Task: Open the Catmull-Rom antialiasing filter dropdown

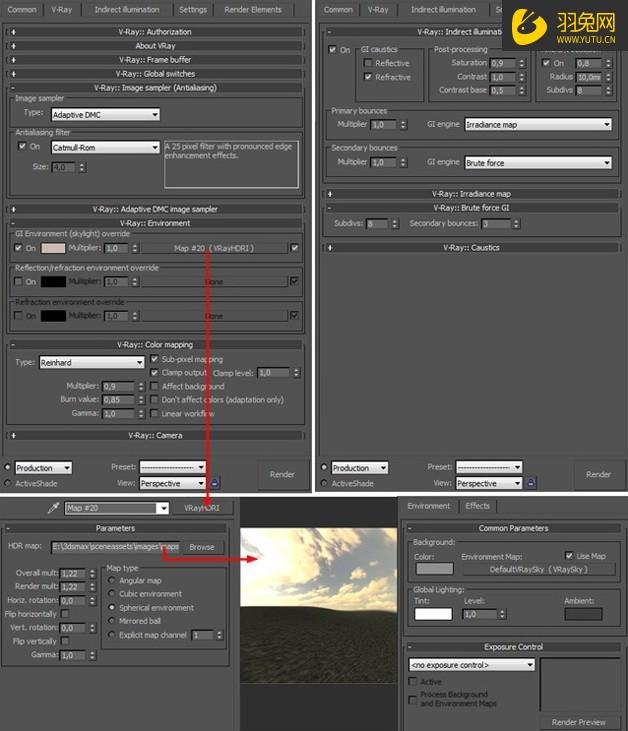Action: tap(105, 147)
